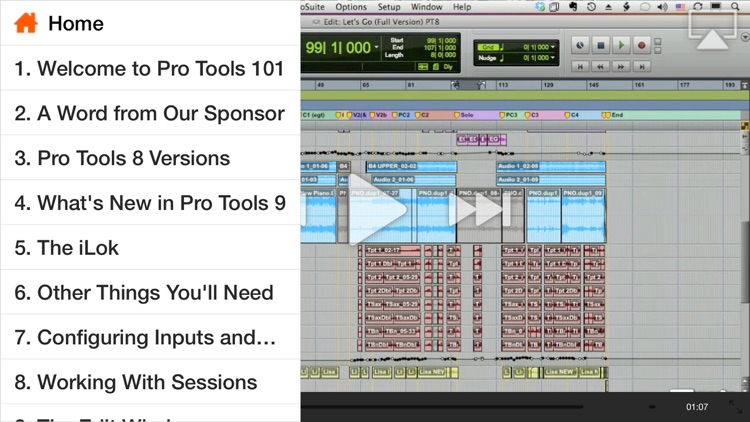The image size is (750, 422).
Task: Click the ruler view icon at right end
Action: click(x=745, y=85)
